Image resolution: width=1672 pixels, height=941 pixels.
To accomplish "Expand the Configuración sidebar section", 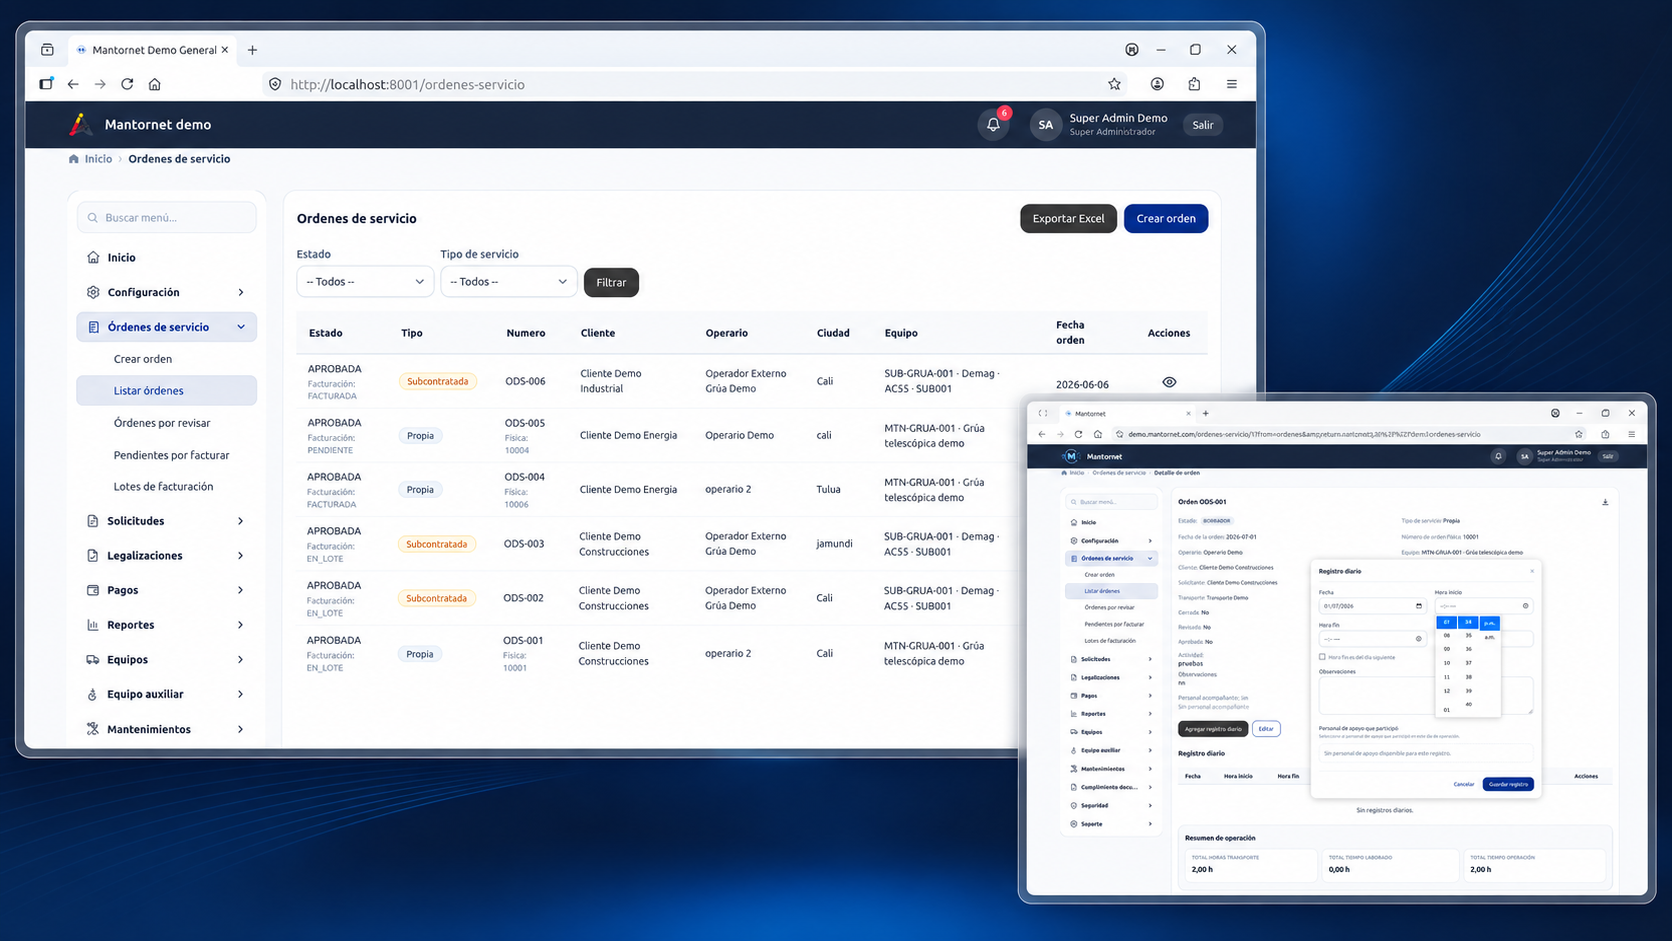I will tap(166, 292).
